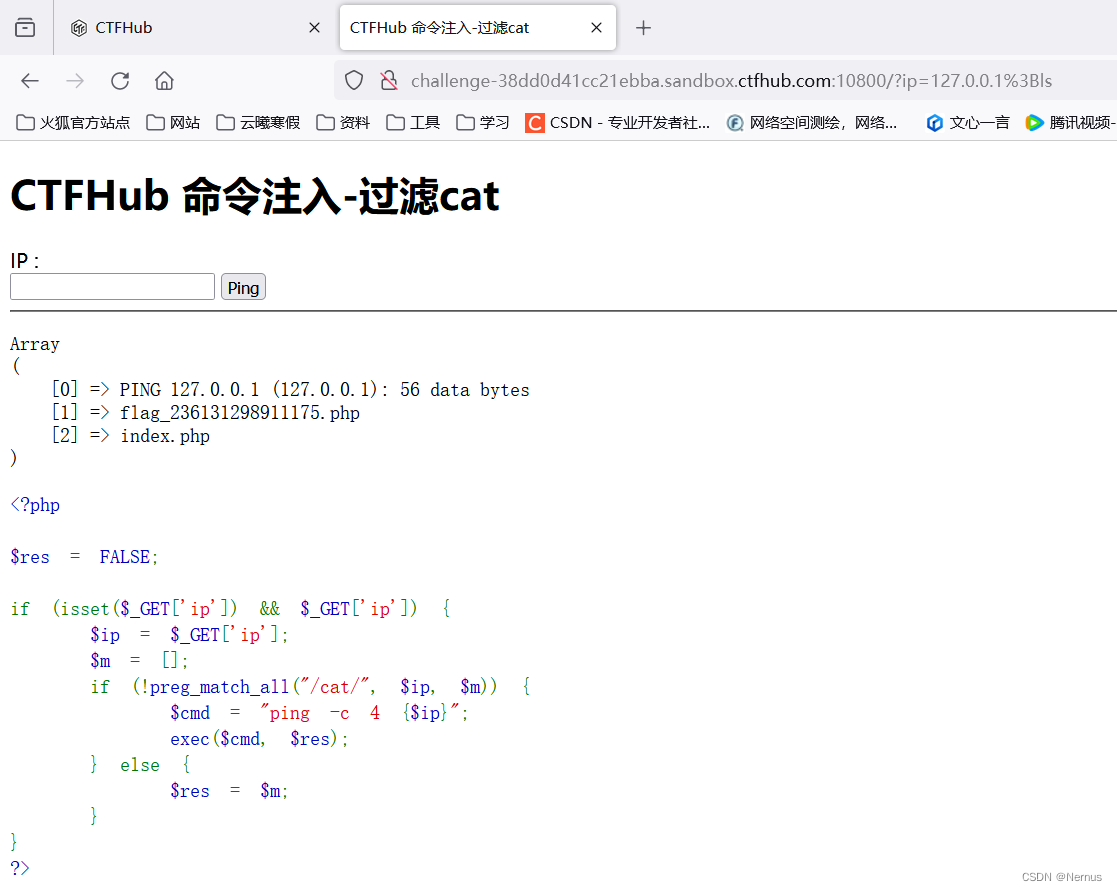
Task: Close the CTFHub 命令注入-过滤cat tab
Action: [596, 28]
